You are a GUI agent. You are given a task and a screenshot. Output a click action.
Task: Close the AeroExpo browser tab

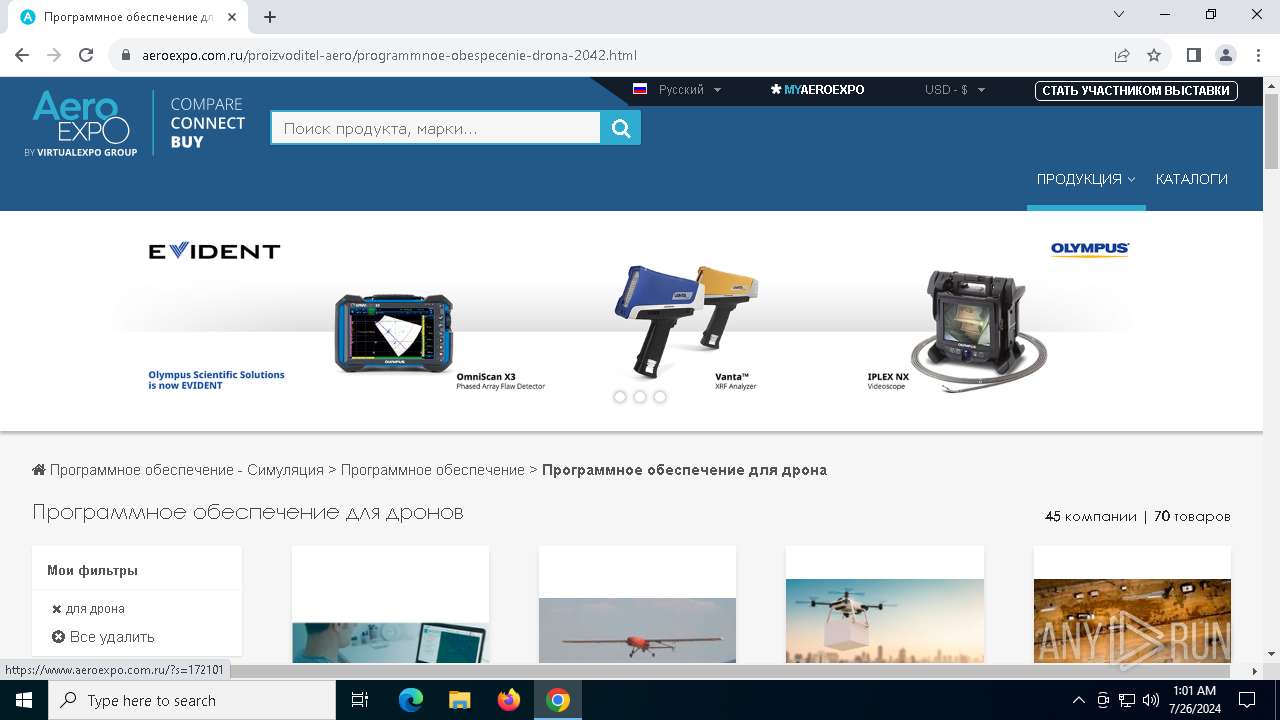click(x=232, y=17)
